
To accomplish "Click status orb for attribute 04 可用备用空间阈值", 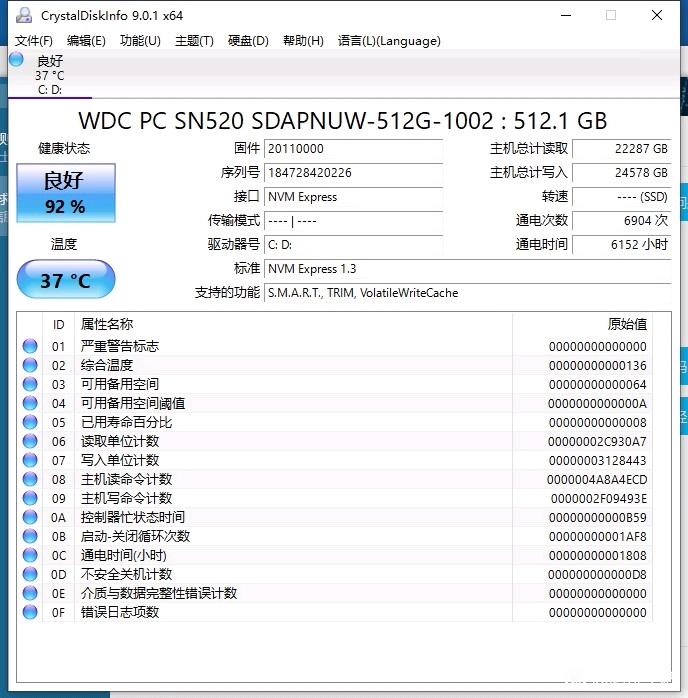I will point(30,403).
